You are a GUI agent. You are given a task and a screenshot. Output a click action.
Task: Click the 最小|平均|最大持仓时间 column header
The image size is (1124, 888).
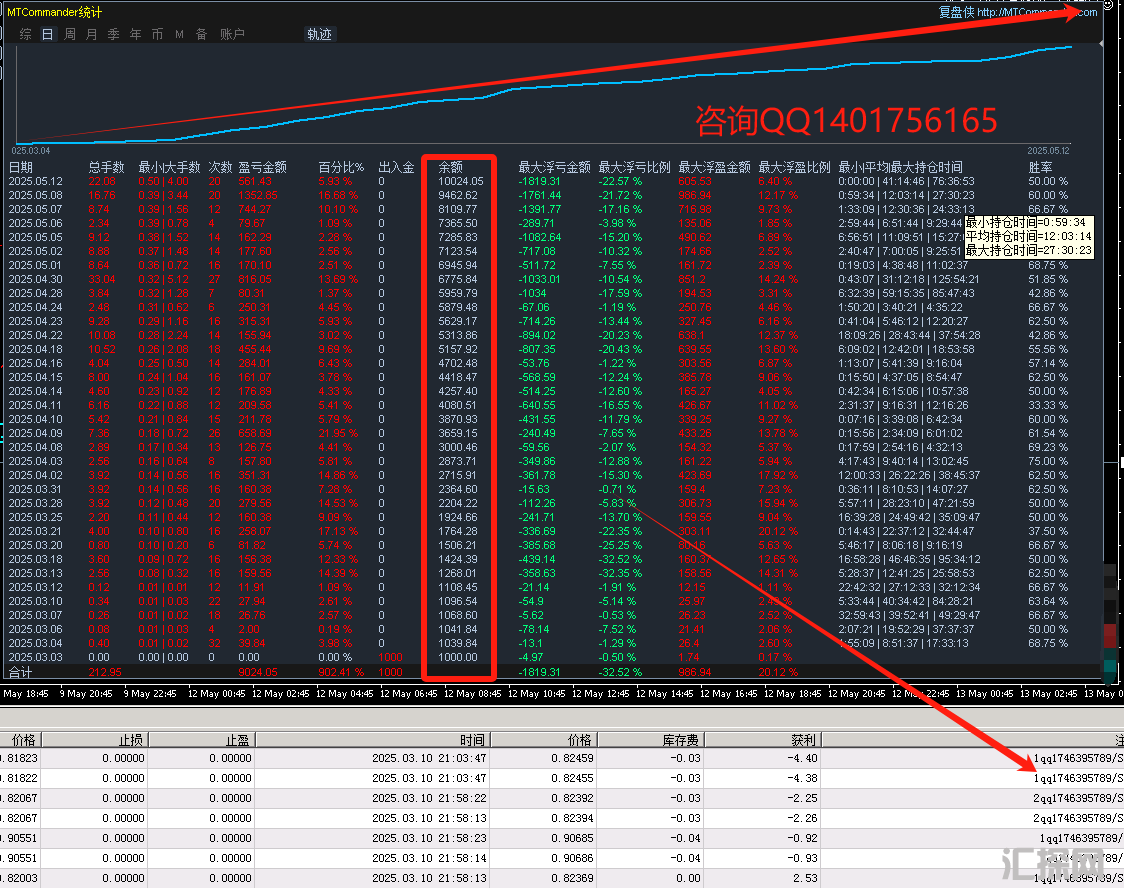coord(900,167)
